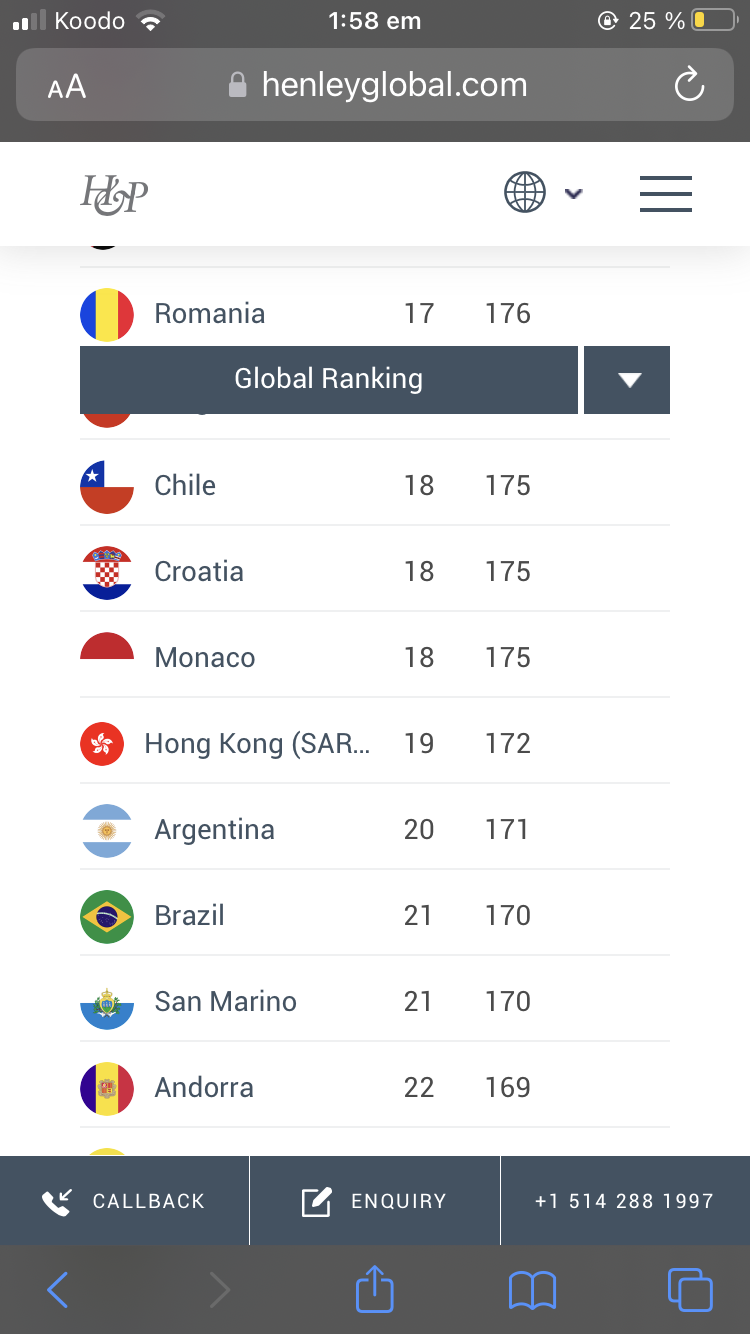Image resolution: width=750 pixels, height=1334 pixels.
Task: Open Safari reader text size options
Action: tap(67, 87)
